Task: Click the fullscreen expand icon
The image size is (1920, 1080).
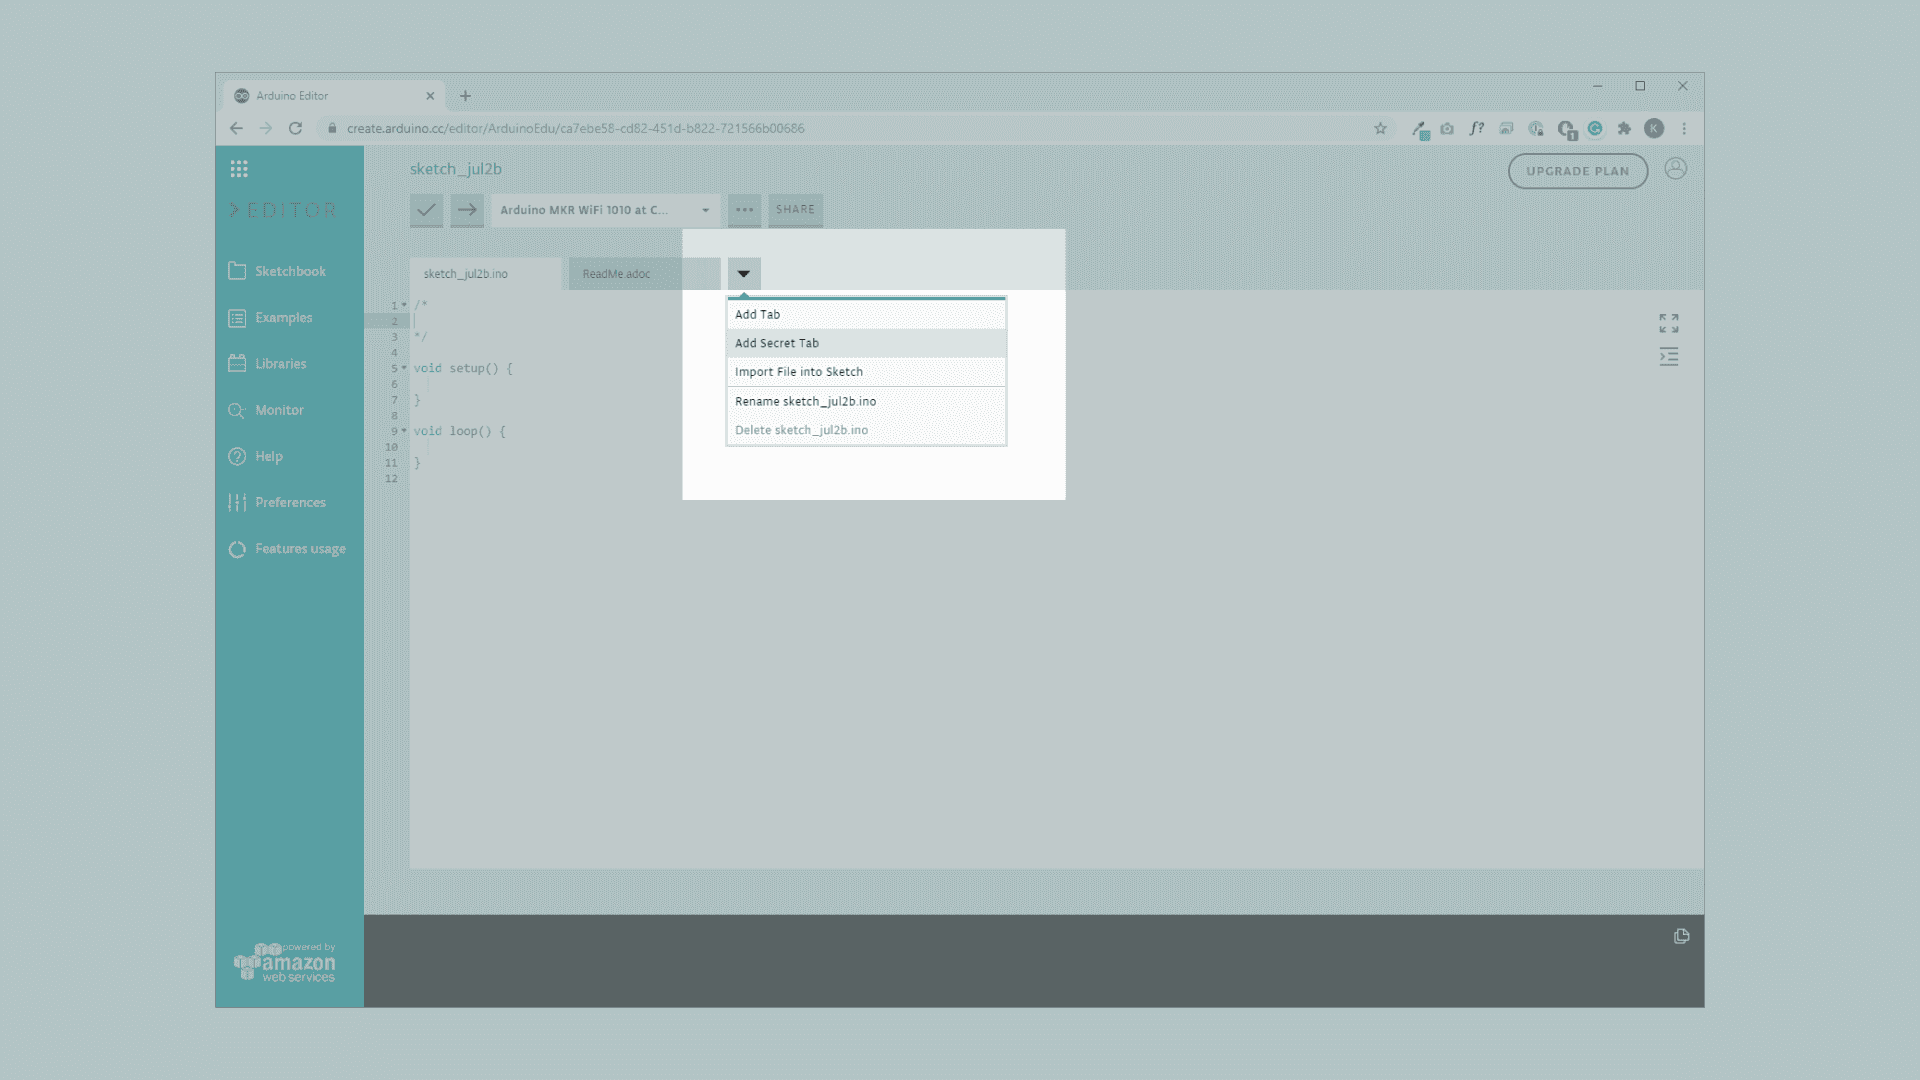Action: tap(1668, 323)
